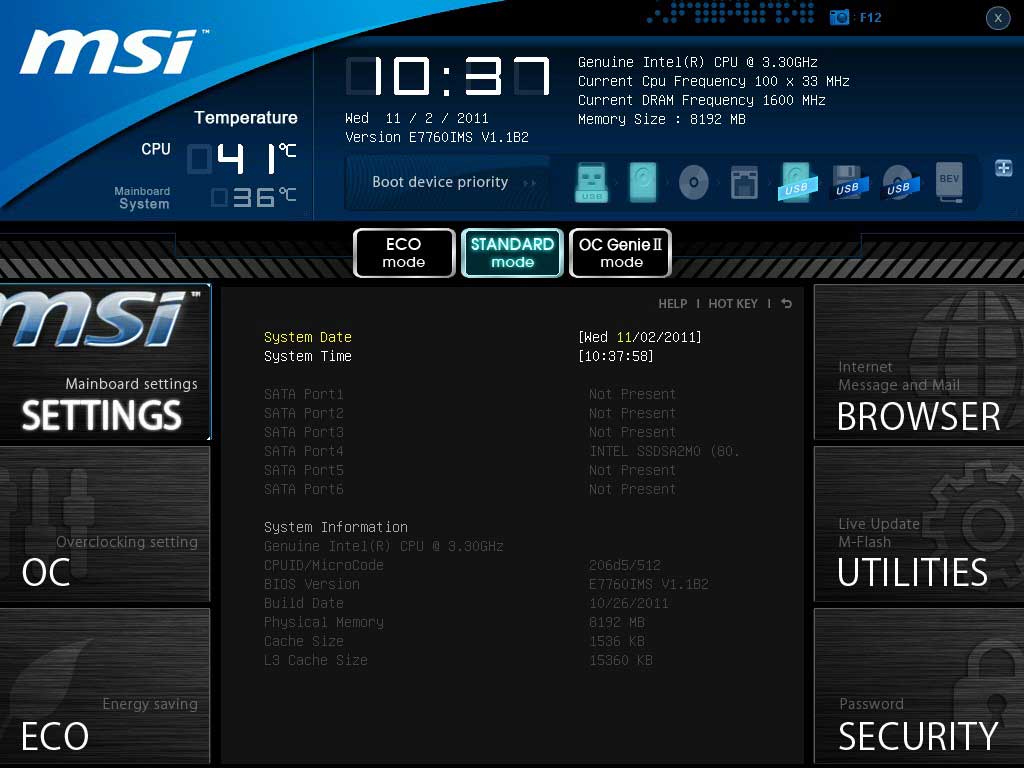Click the Build Date value 10/26/2011
Screen dimensions: 1024x768
click(x=628, y=603)
